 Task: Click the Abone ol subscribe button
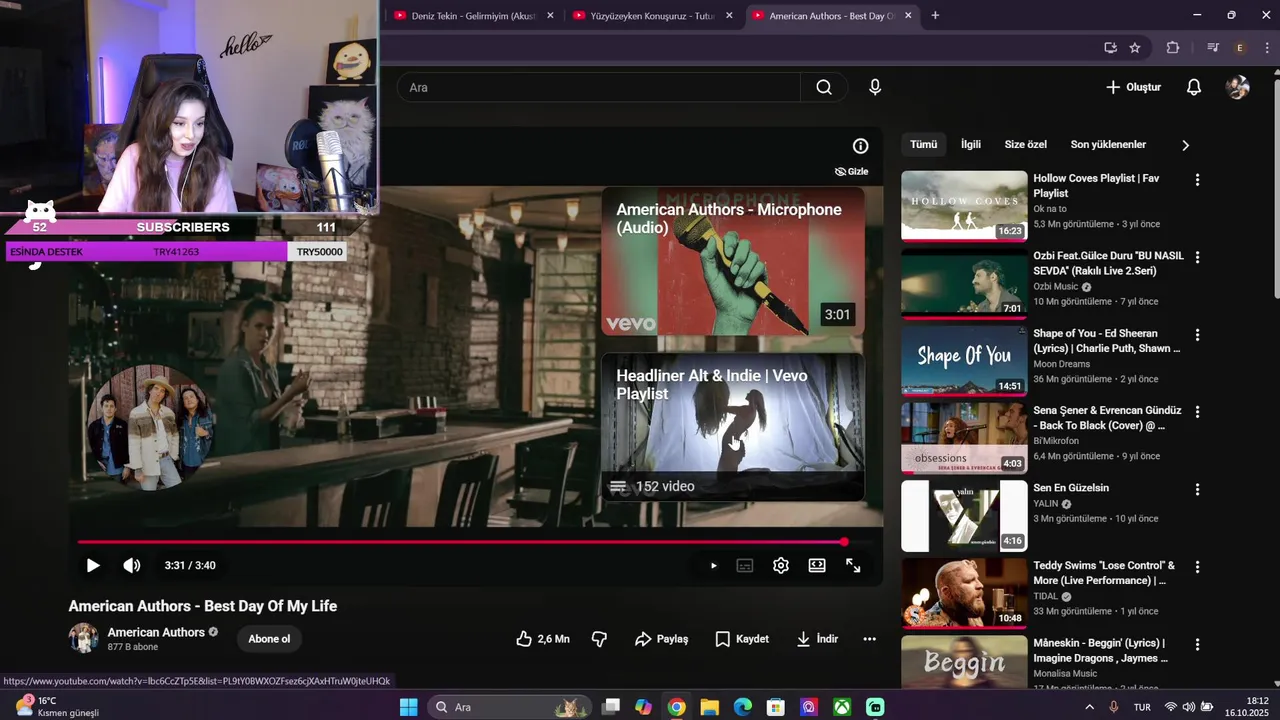(x=269, y=639)
